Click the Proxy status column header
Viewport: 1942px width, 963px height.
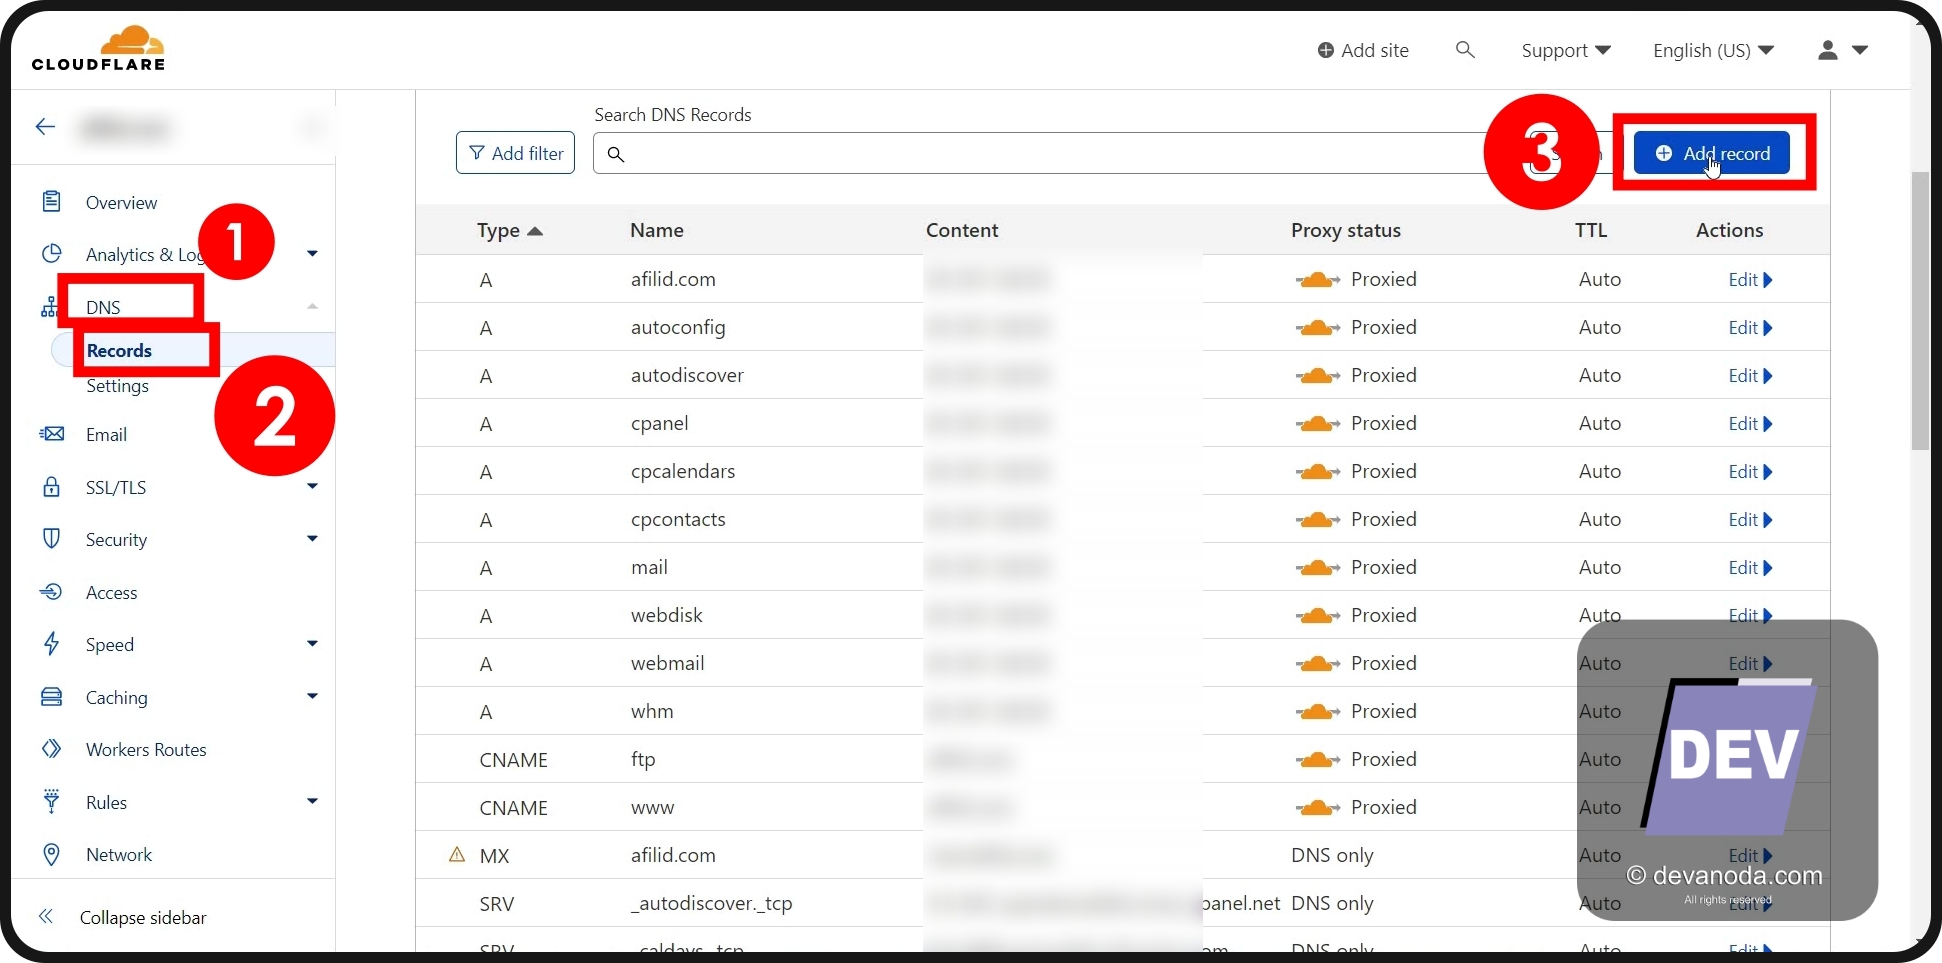click(x=1345, y=230)
